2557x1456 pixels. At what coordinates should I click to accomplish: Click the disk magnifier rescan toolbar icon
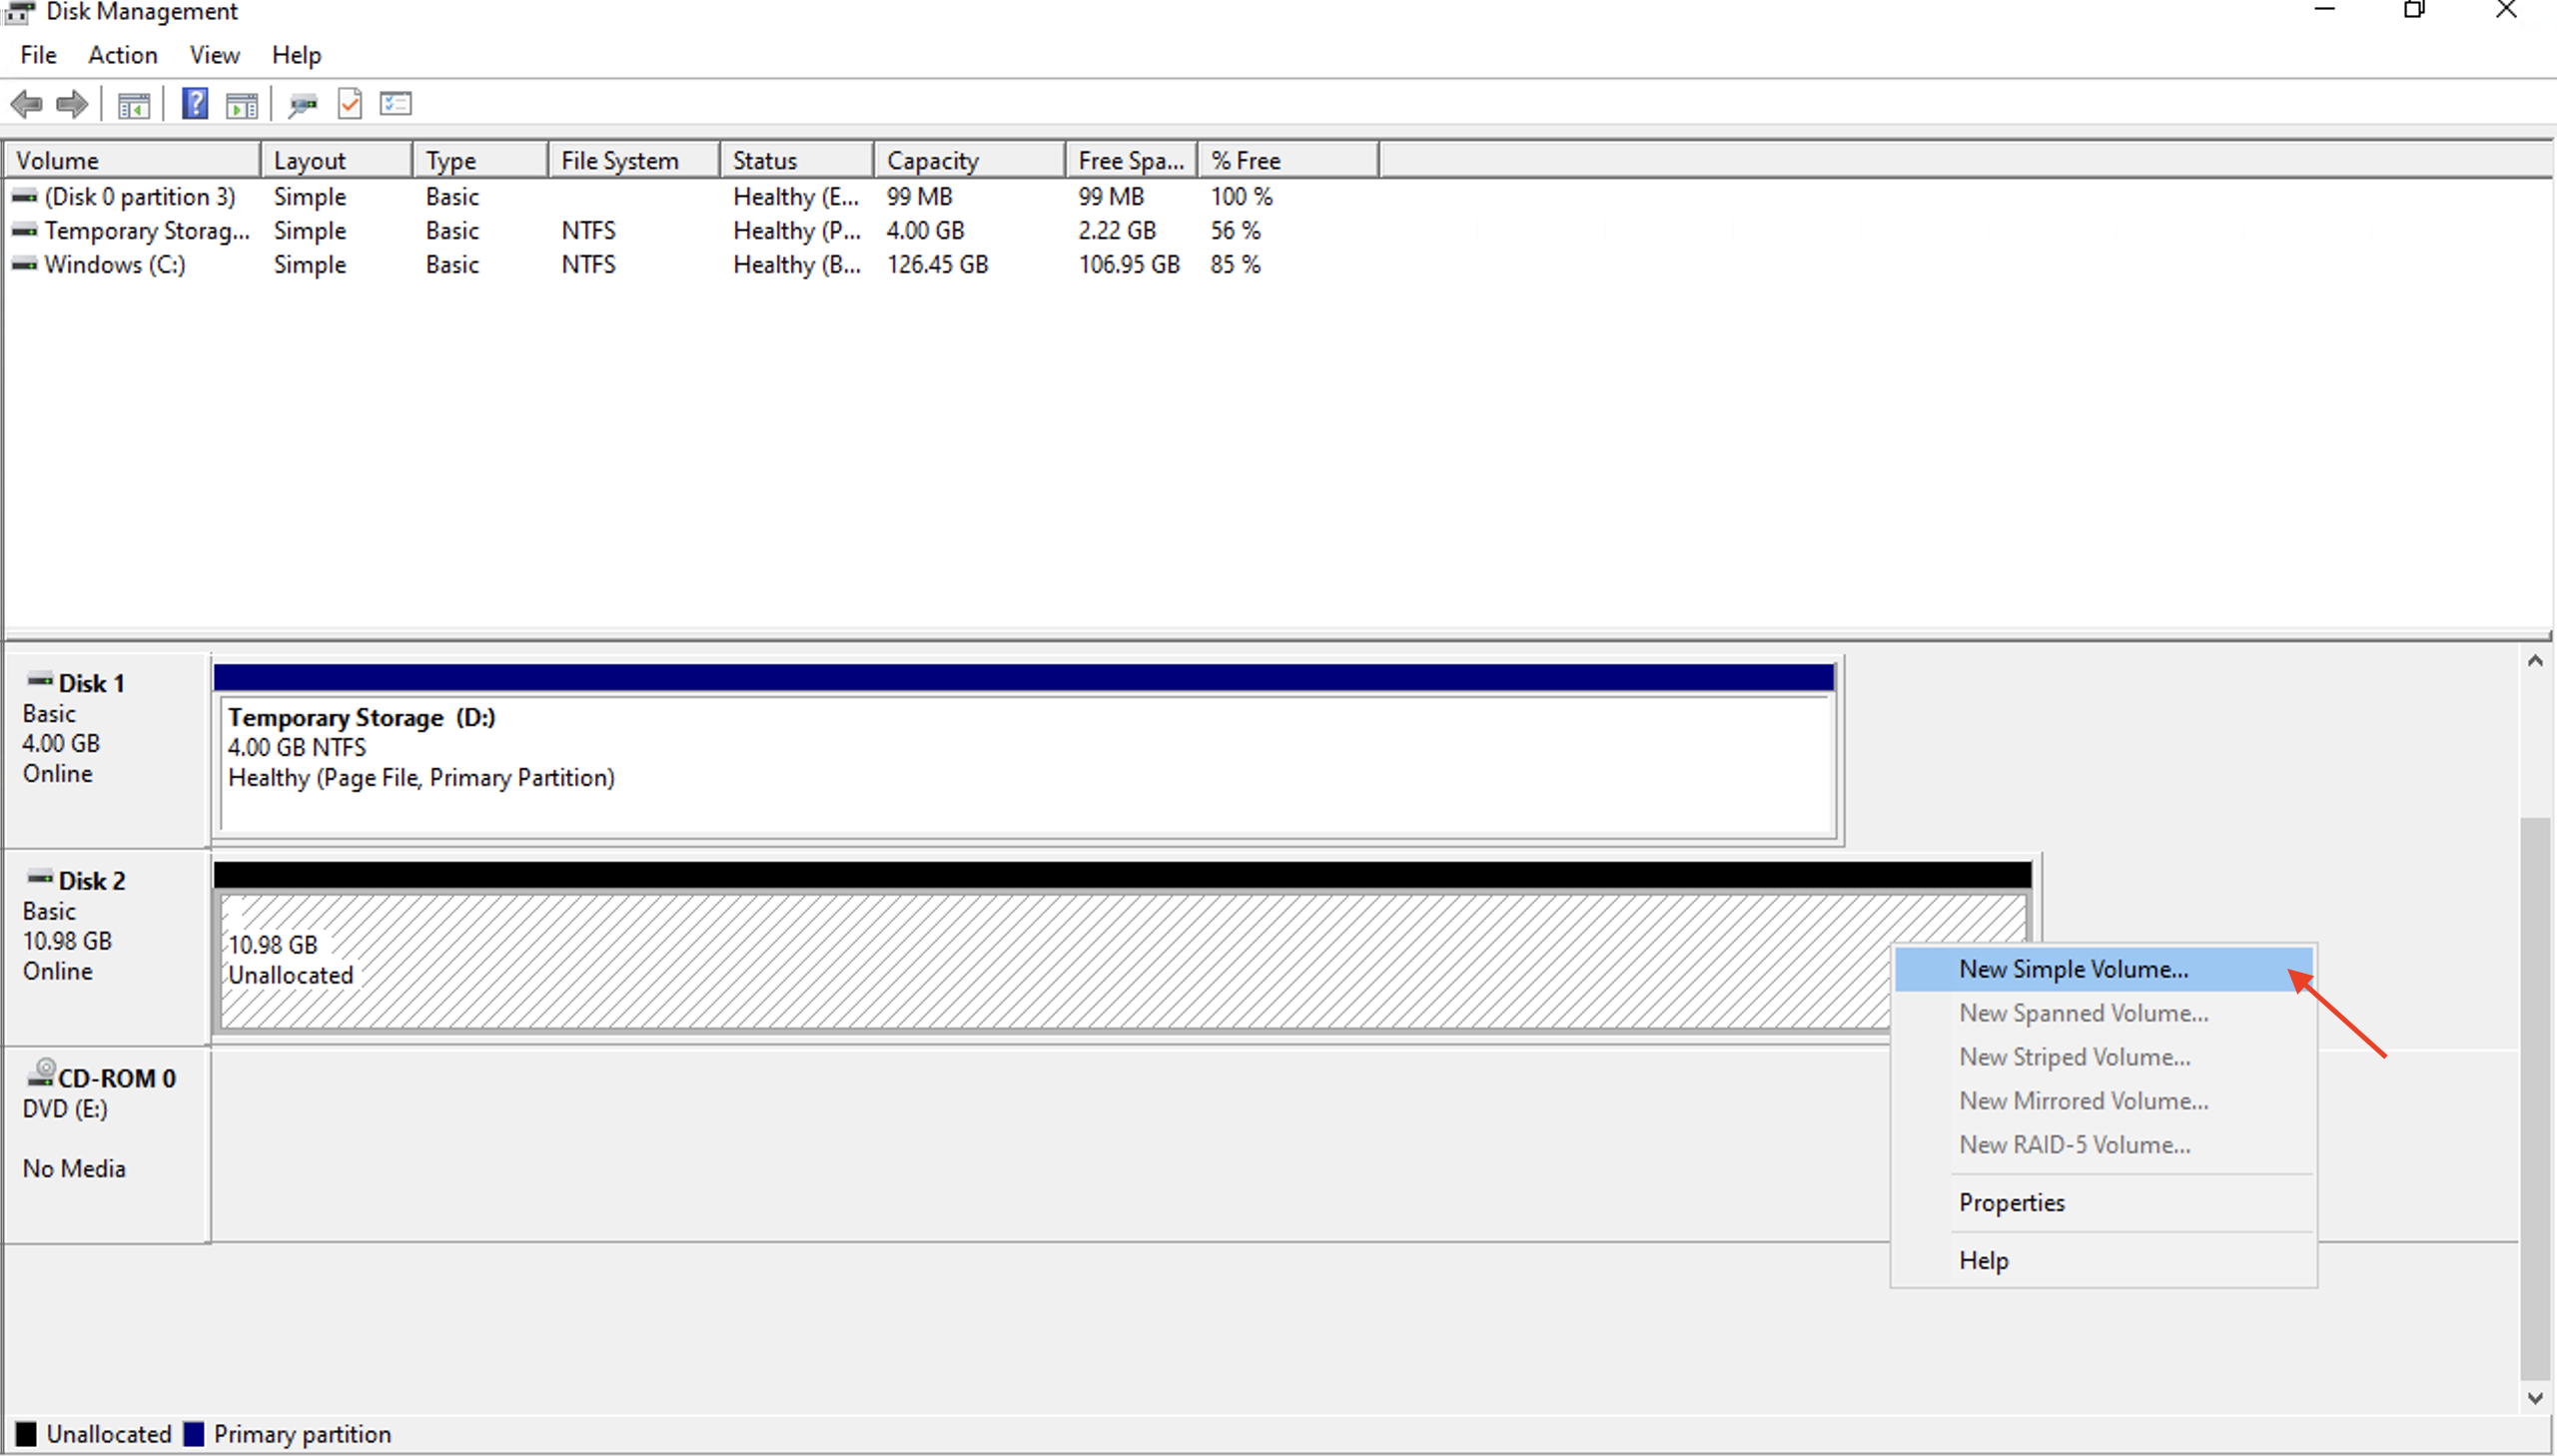pyautogui.click(x=302, y=104)
